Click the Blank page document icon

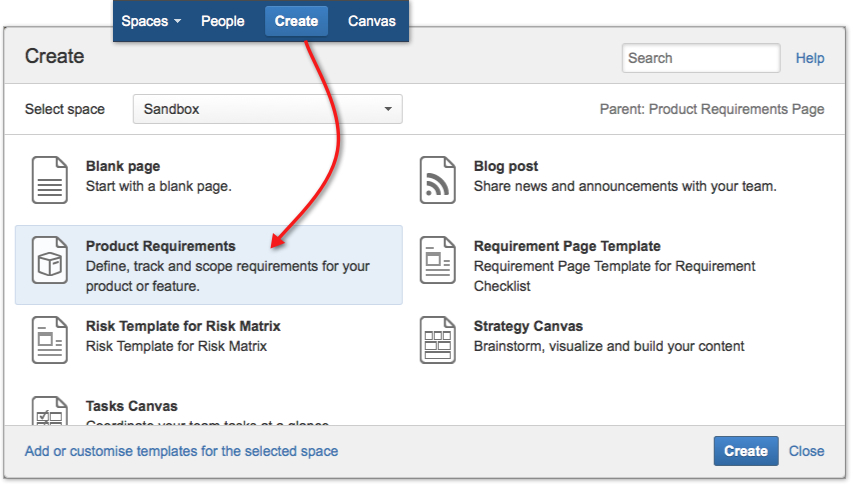50,180
